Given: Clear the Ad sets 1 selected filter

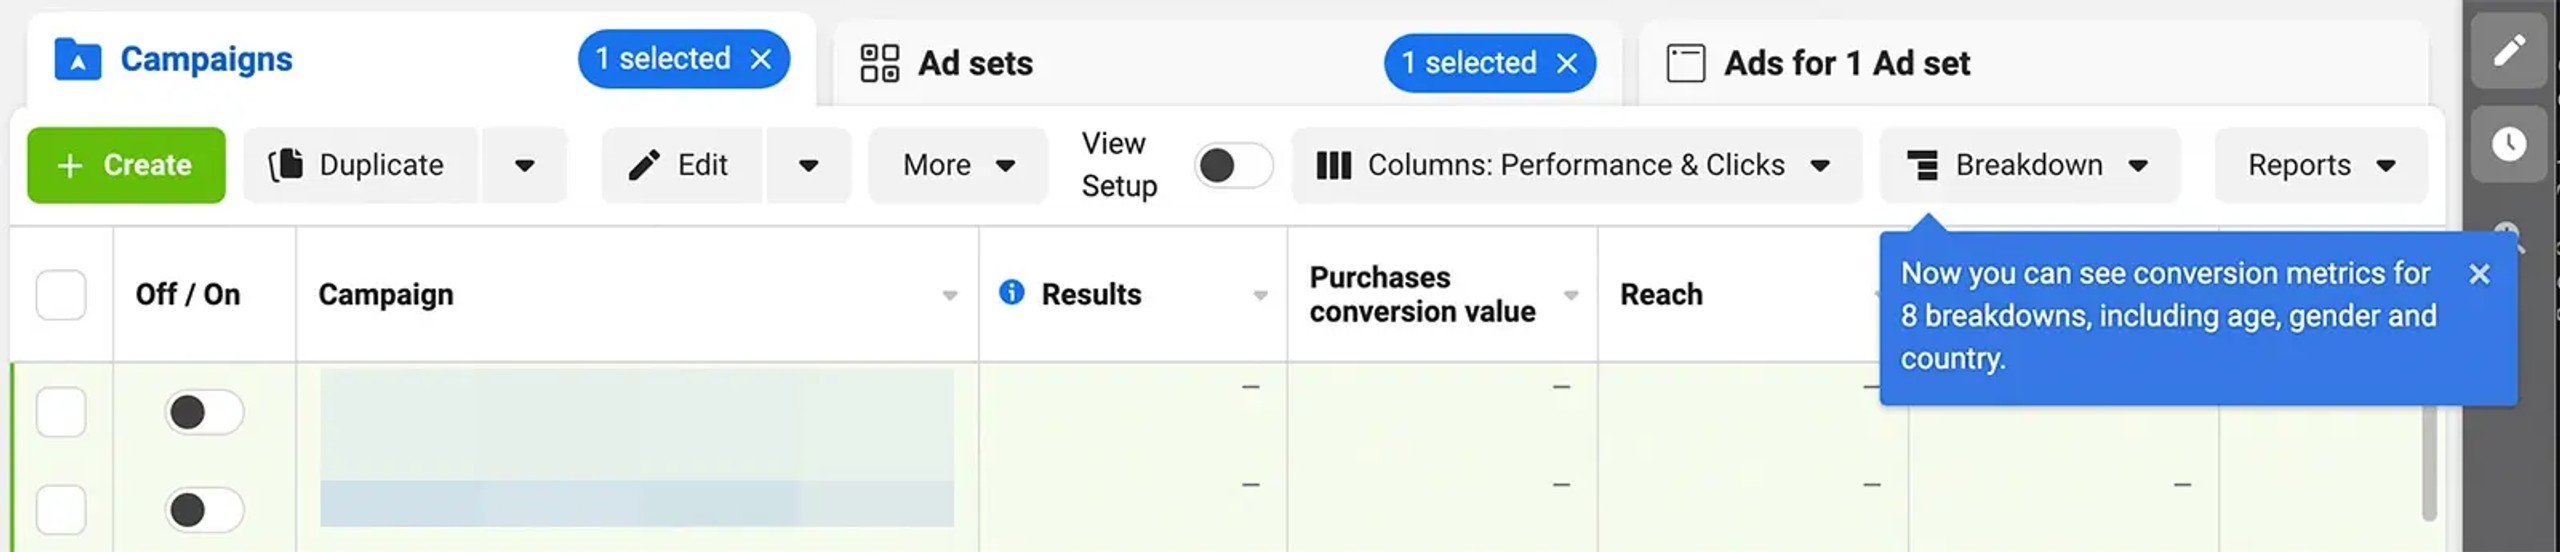Looking at the screenshot, I should [1567, 63].
